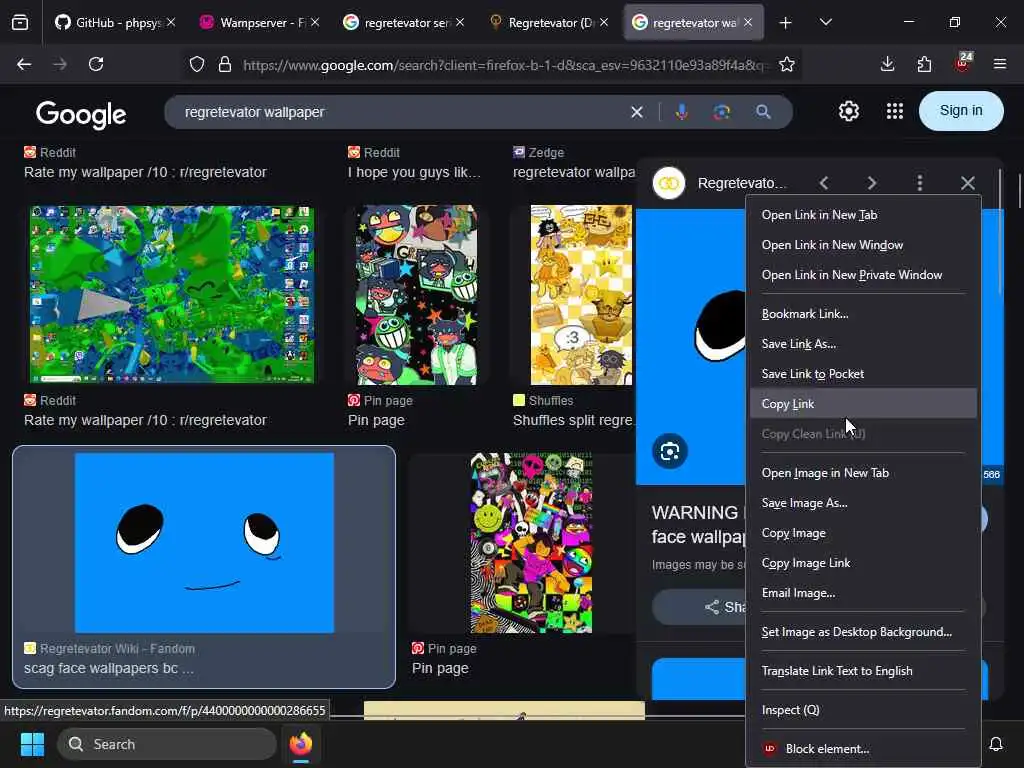
Task: Open uBlock Origin extension icon
Action: [x=963, y=63]
